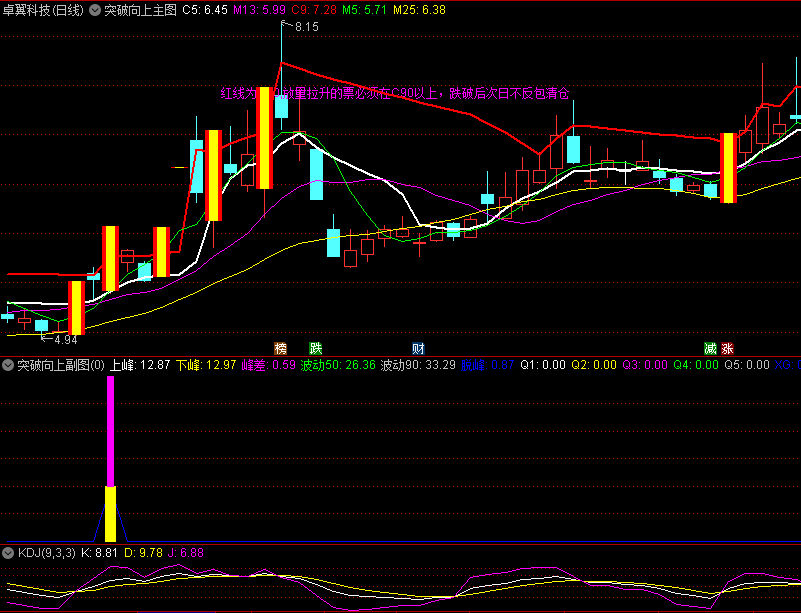Select the Q4: 0.00 value
The image size is (801, 613).
(x=696, y=365)
